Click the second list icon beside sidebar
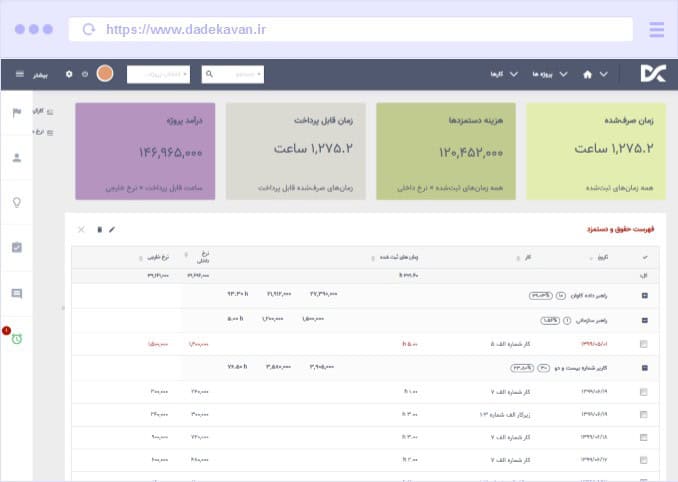 [x=50, y=133]
